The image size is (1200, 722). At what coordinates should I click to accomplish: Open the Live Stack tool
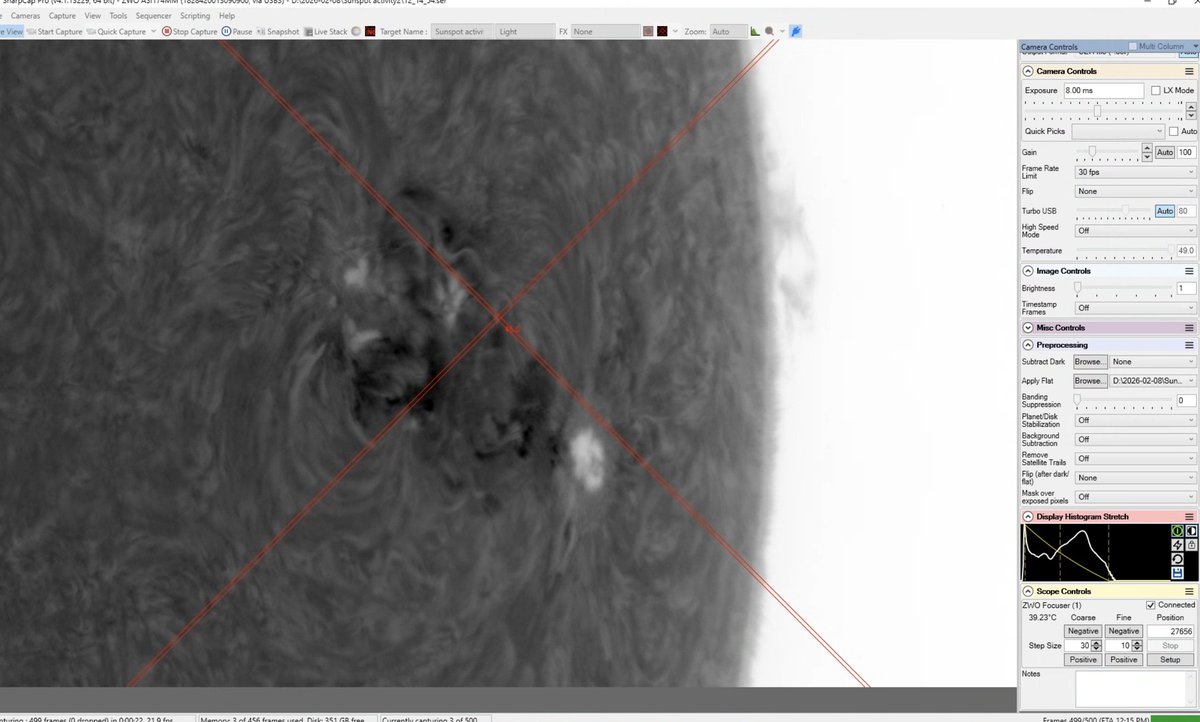point(326,31)
